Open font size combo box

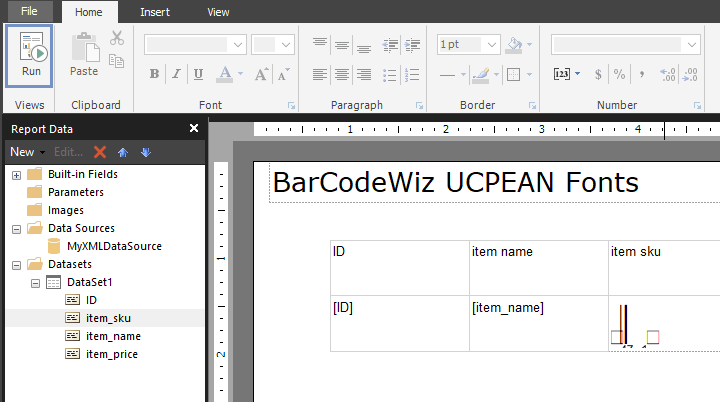click(x=273, y=45)
